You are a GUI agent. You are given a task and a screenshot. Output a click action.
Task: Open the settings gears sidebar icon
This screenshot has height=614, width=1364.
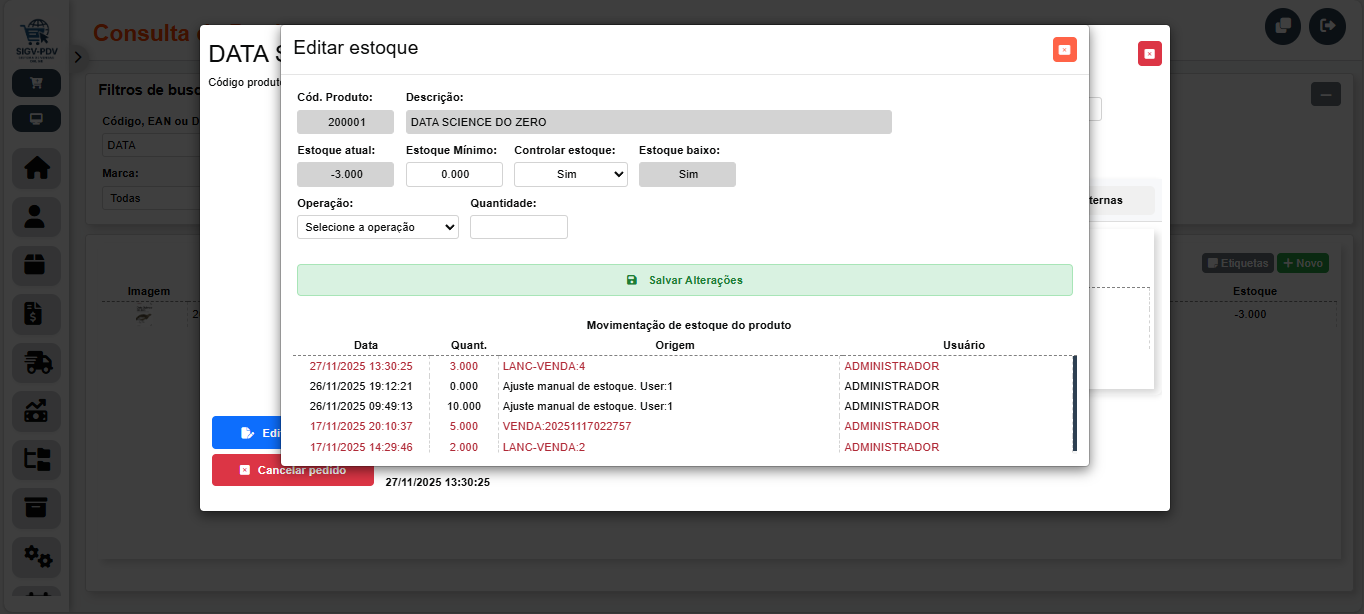36,554
